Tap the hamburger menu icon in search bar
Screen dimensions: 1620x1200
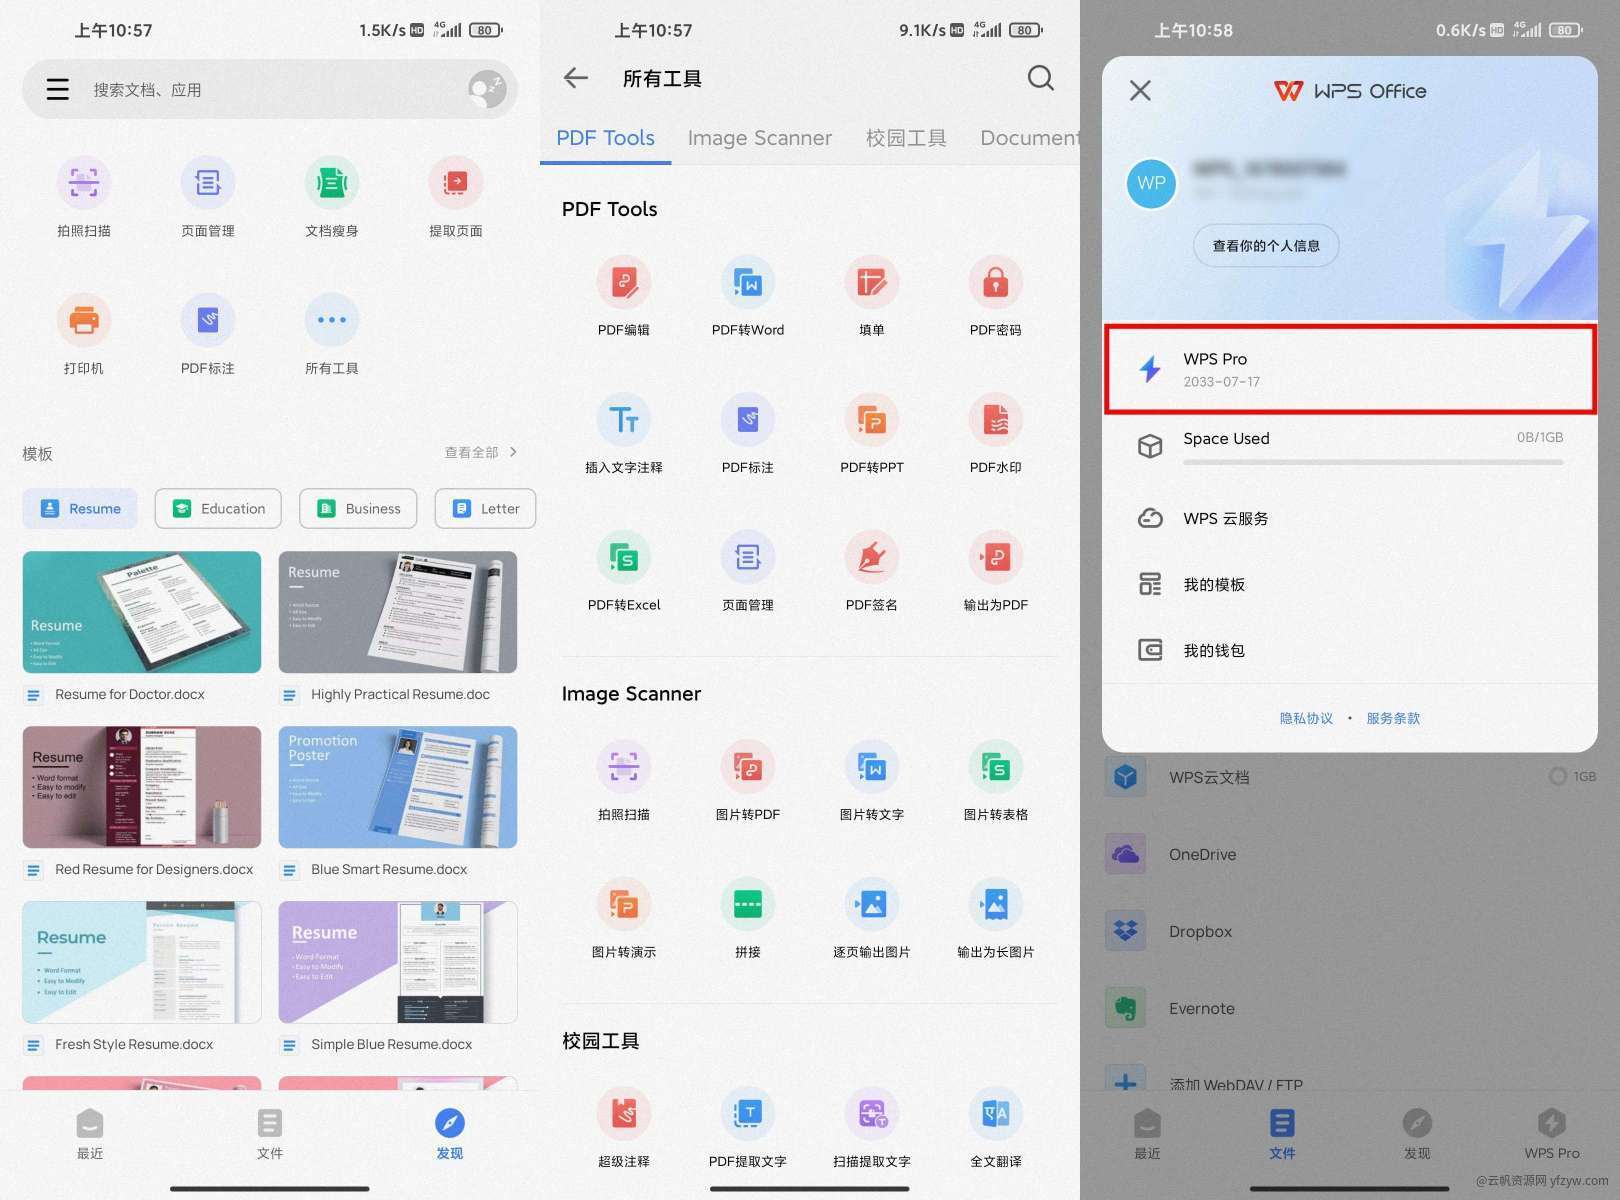tap(58, 89)
